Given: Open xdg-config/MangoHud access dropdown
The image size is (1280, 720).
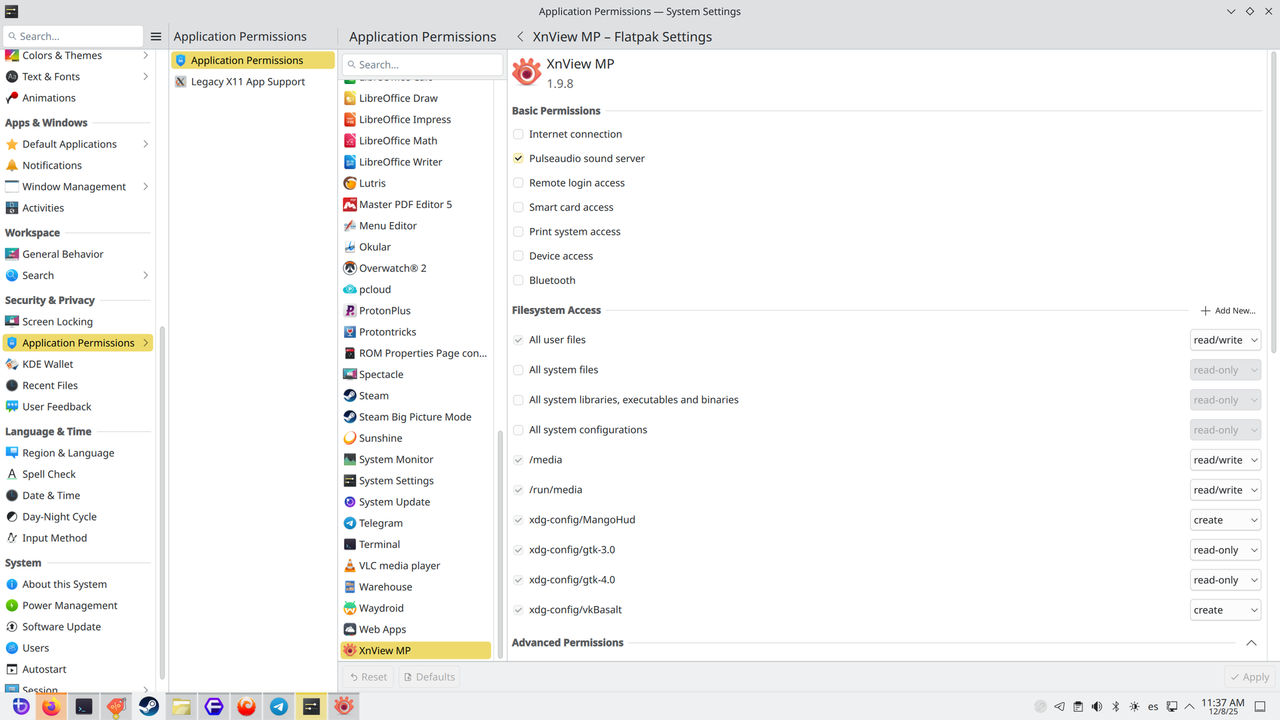Looking at the screenshot, I should point(1225,520).
